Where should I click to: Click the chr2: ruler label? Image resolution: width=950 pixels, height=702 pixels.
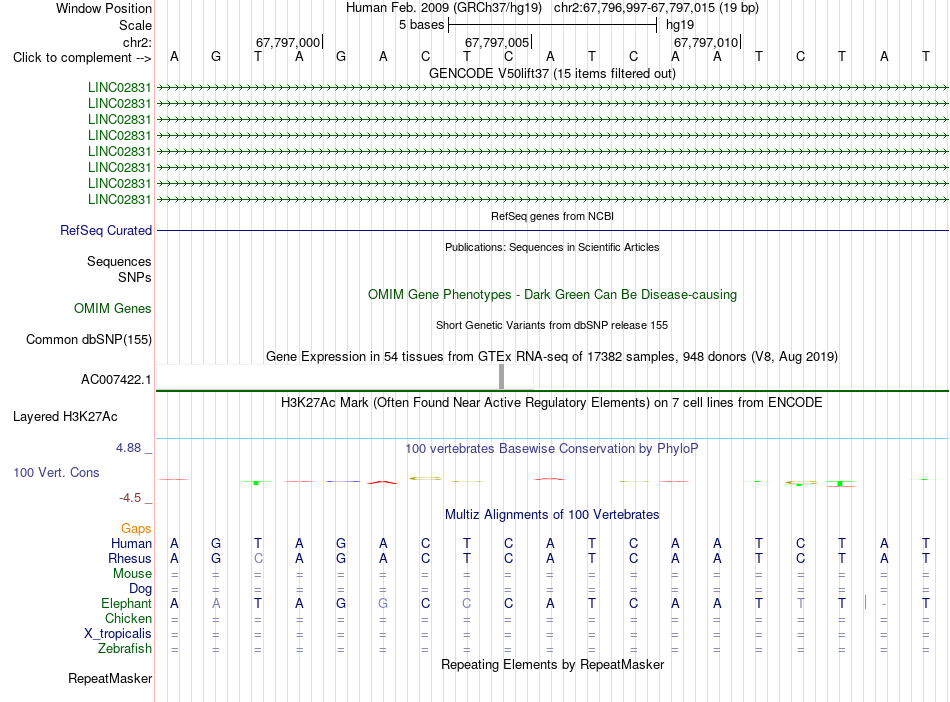[x=138, y=42]
